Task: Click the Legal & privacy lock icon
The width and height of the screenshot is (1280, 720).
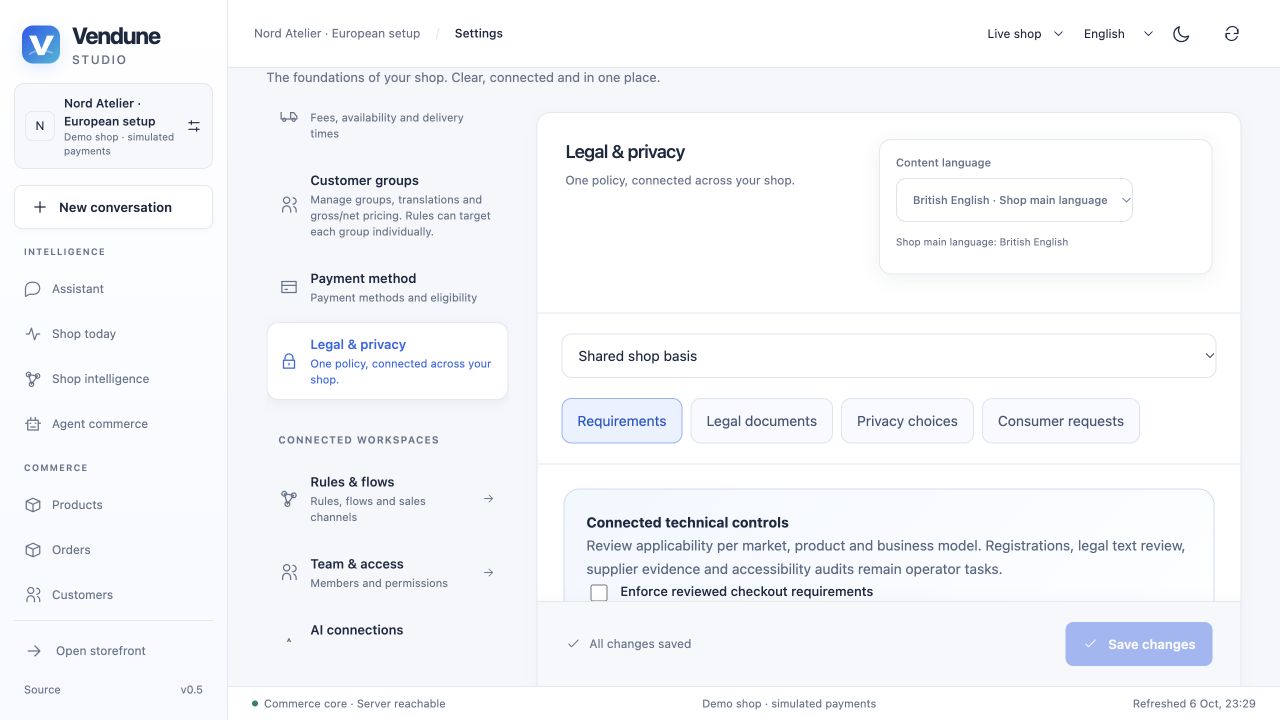Action: coord(289,362)
